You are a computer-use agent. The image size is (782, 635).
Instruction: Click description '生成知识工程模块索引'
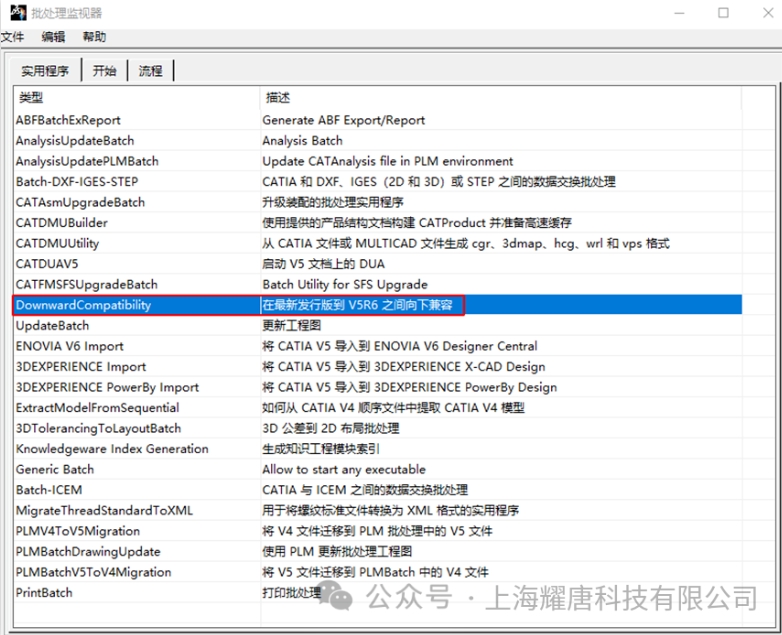coord(321,449)
